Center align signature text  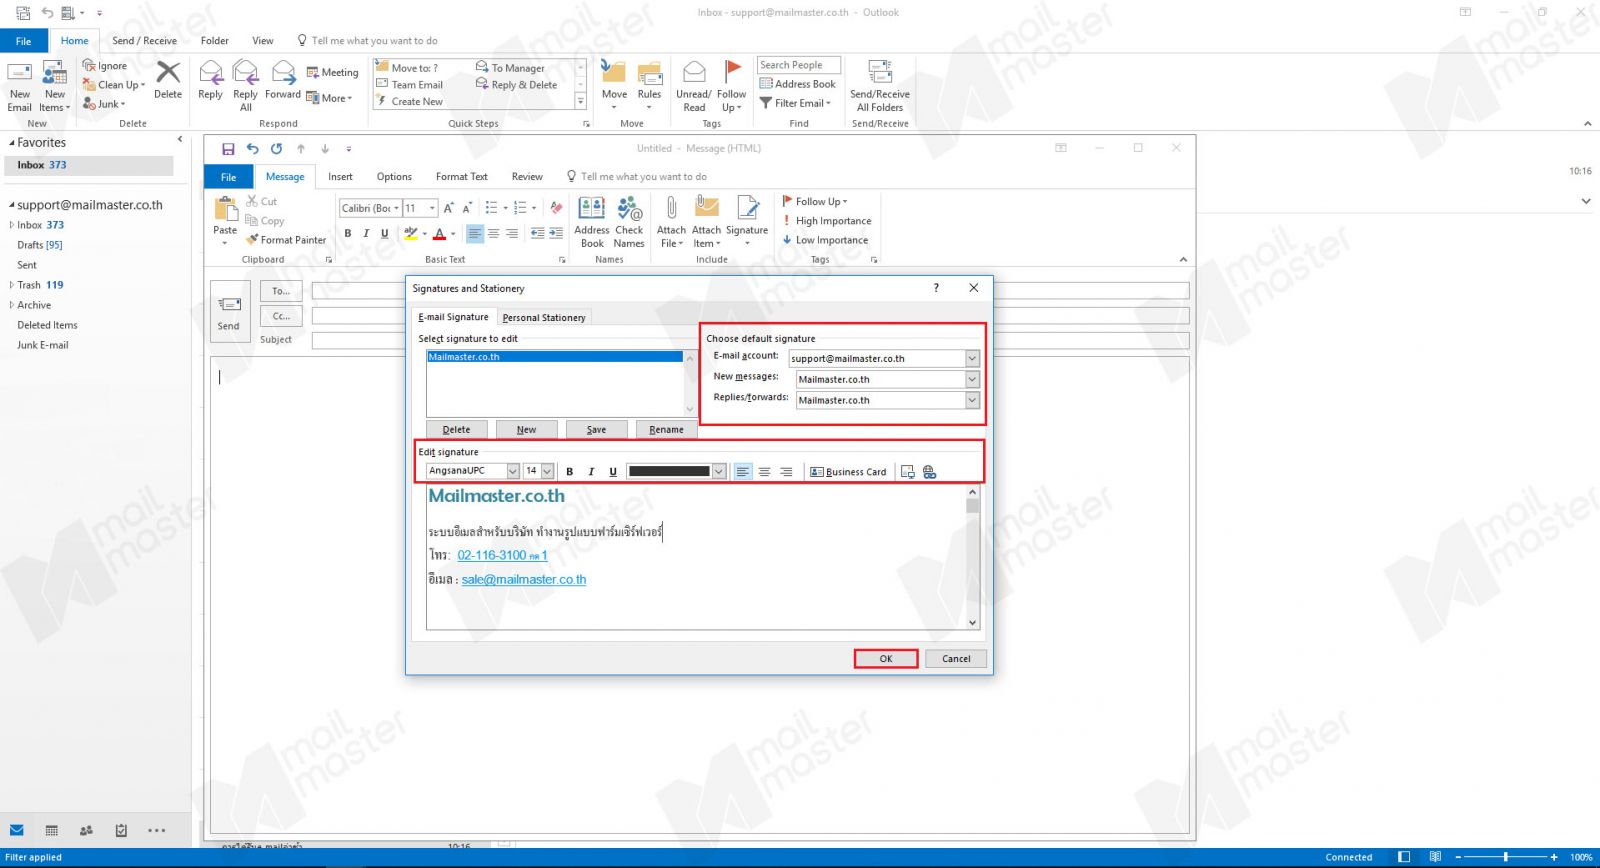coord(765,472)
